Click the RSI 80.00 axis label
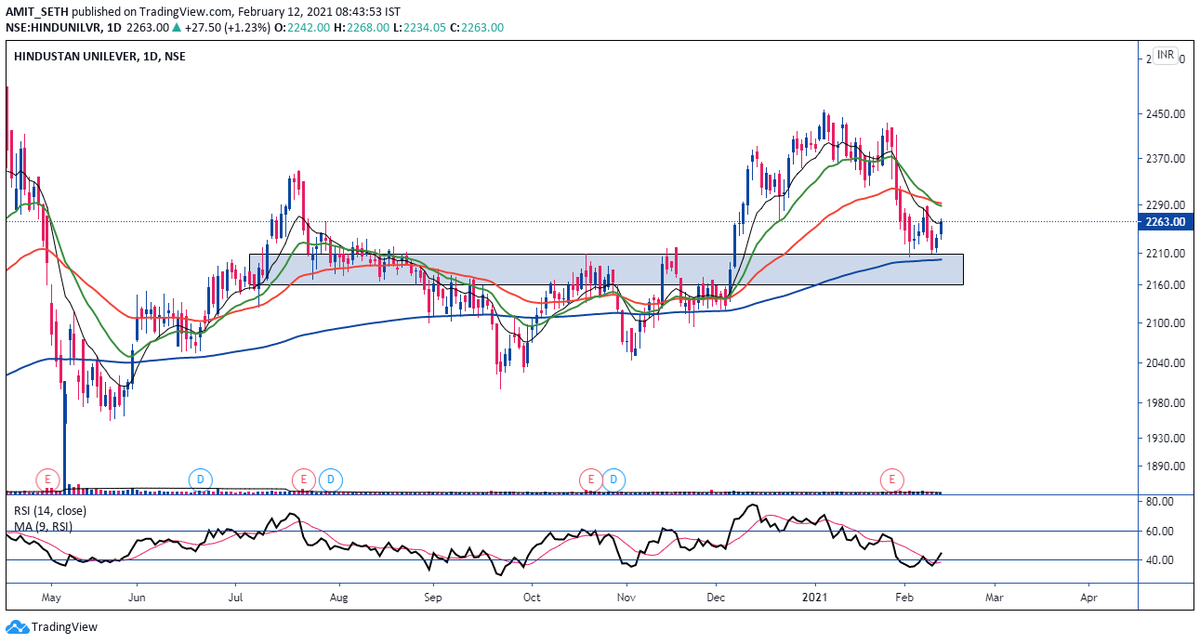 pyautogui.click(x=1160, y=501)
